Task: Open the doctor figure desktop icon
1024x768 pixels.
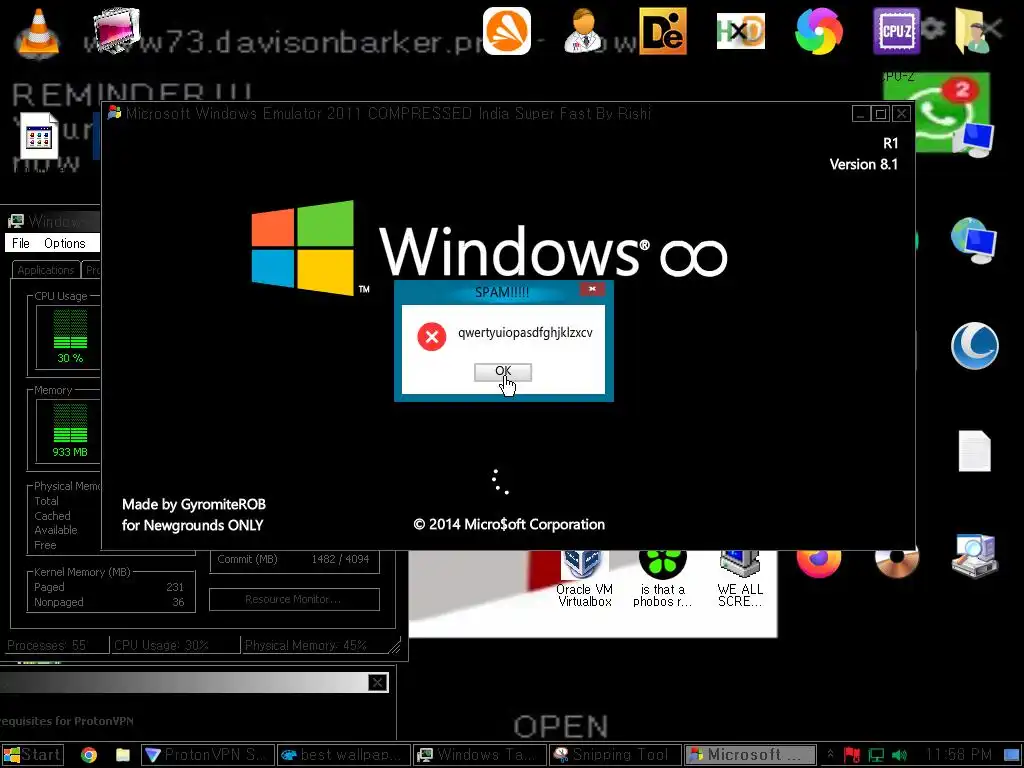Action: pos(583,31)
